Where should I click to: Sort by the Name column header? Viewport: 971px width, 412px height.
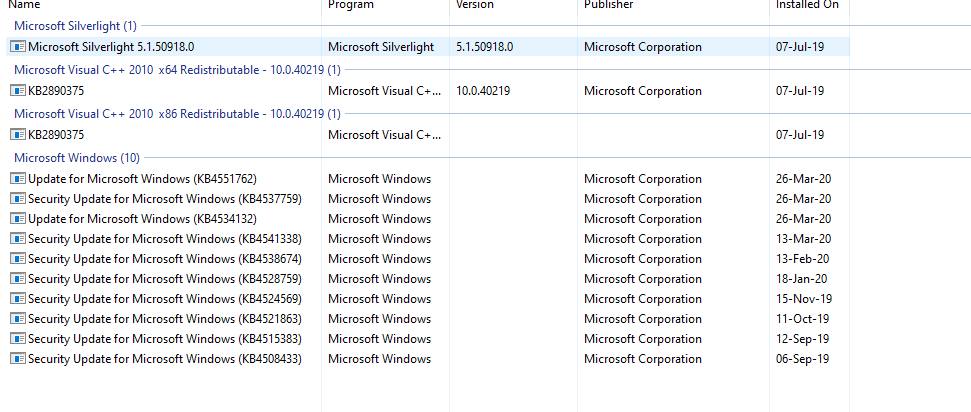click(x=24, y=4)
